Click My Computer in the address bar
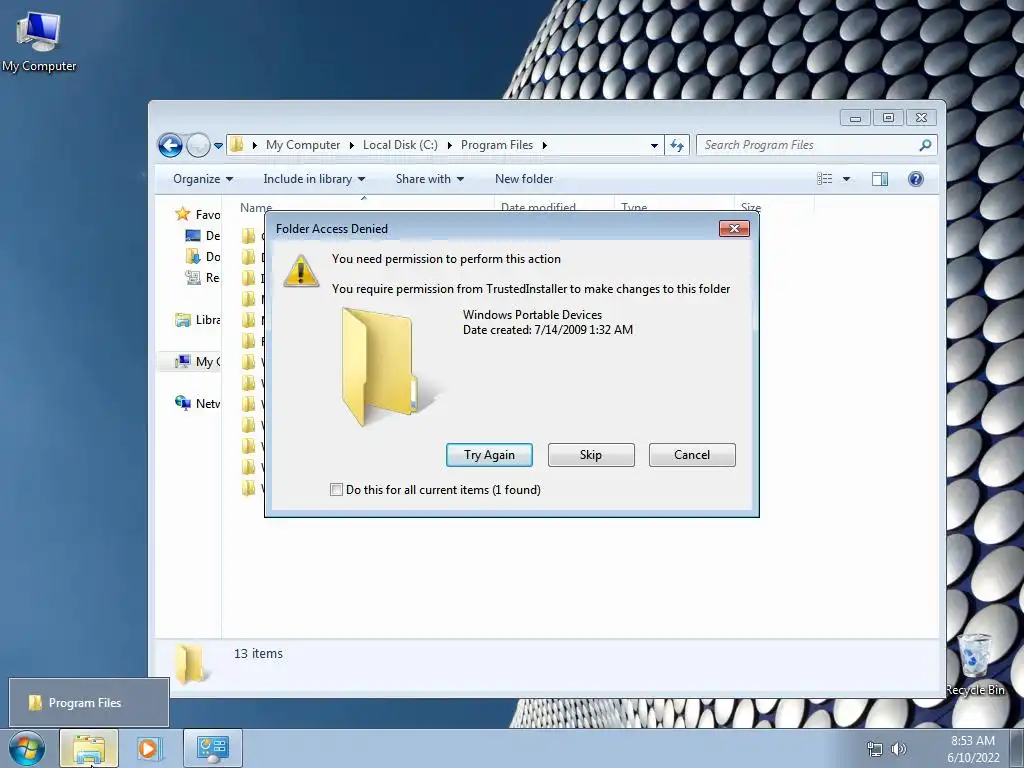Screen dimensions: 1024x768 (303, 145)
